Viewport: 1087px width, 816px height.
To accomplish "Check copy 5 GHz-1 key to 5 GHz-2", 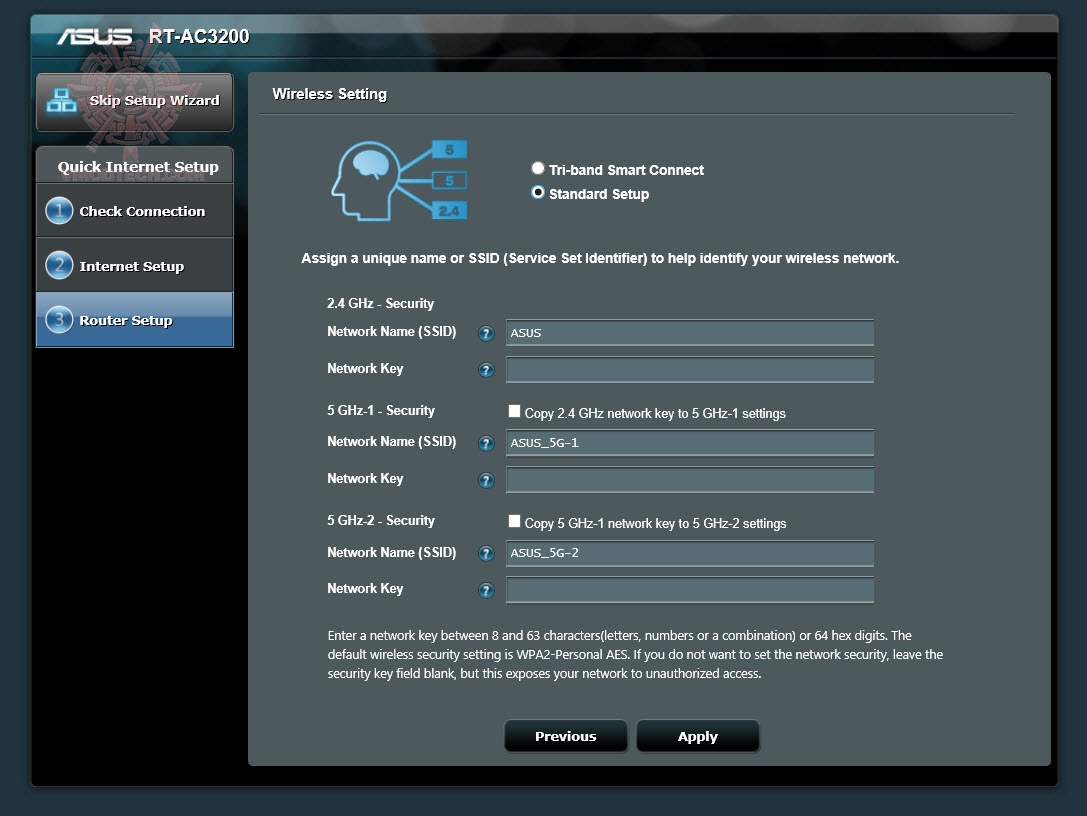I will pos(514,521).
